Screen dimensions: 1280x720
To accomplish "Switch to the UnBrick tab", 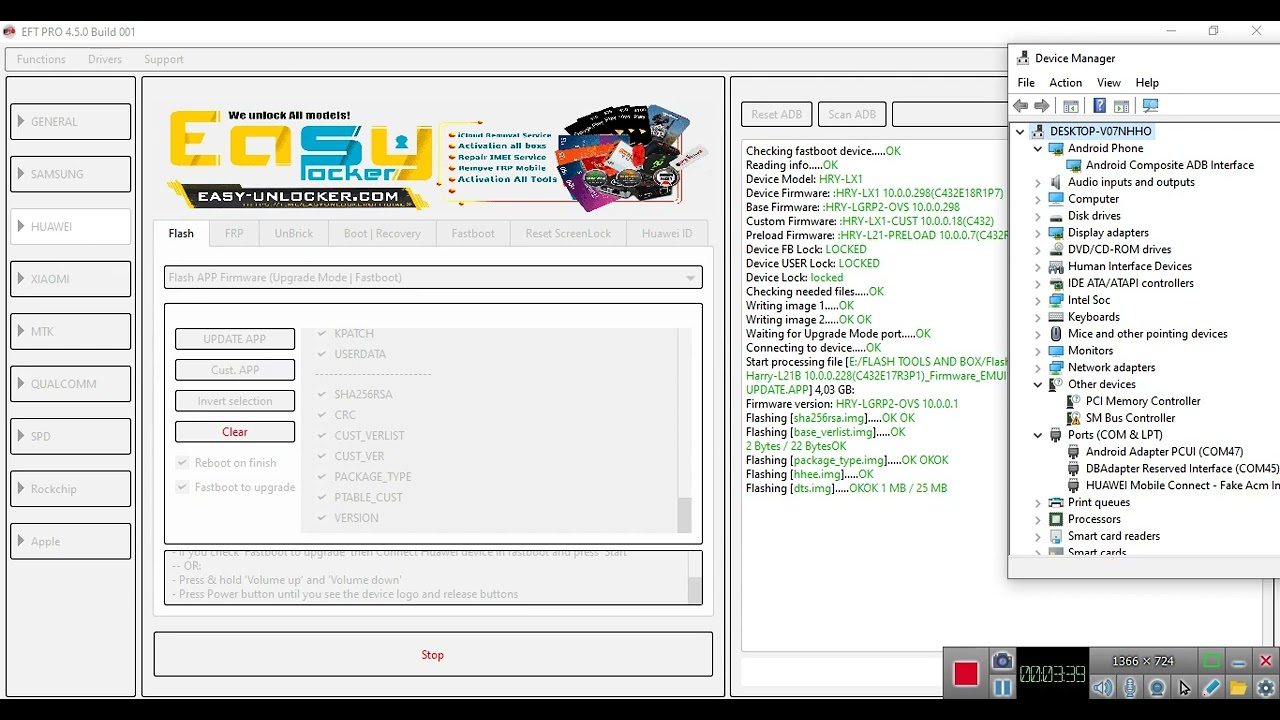I will [x=294, y=233].
